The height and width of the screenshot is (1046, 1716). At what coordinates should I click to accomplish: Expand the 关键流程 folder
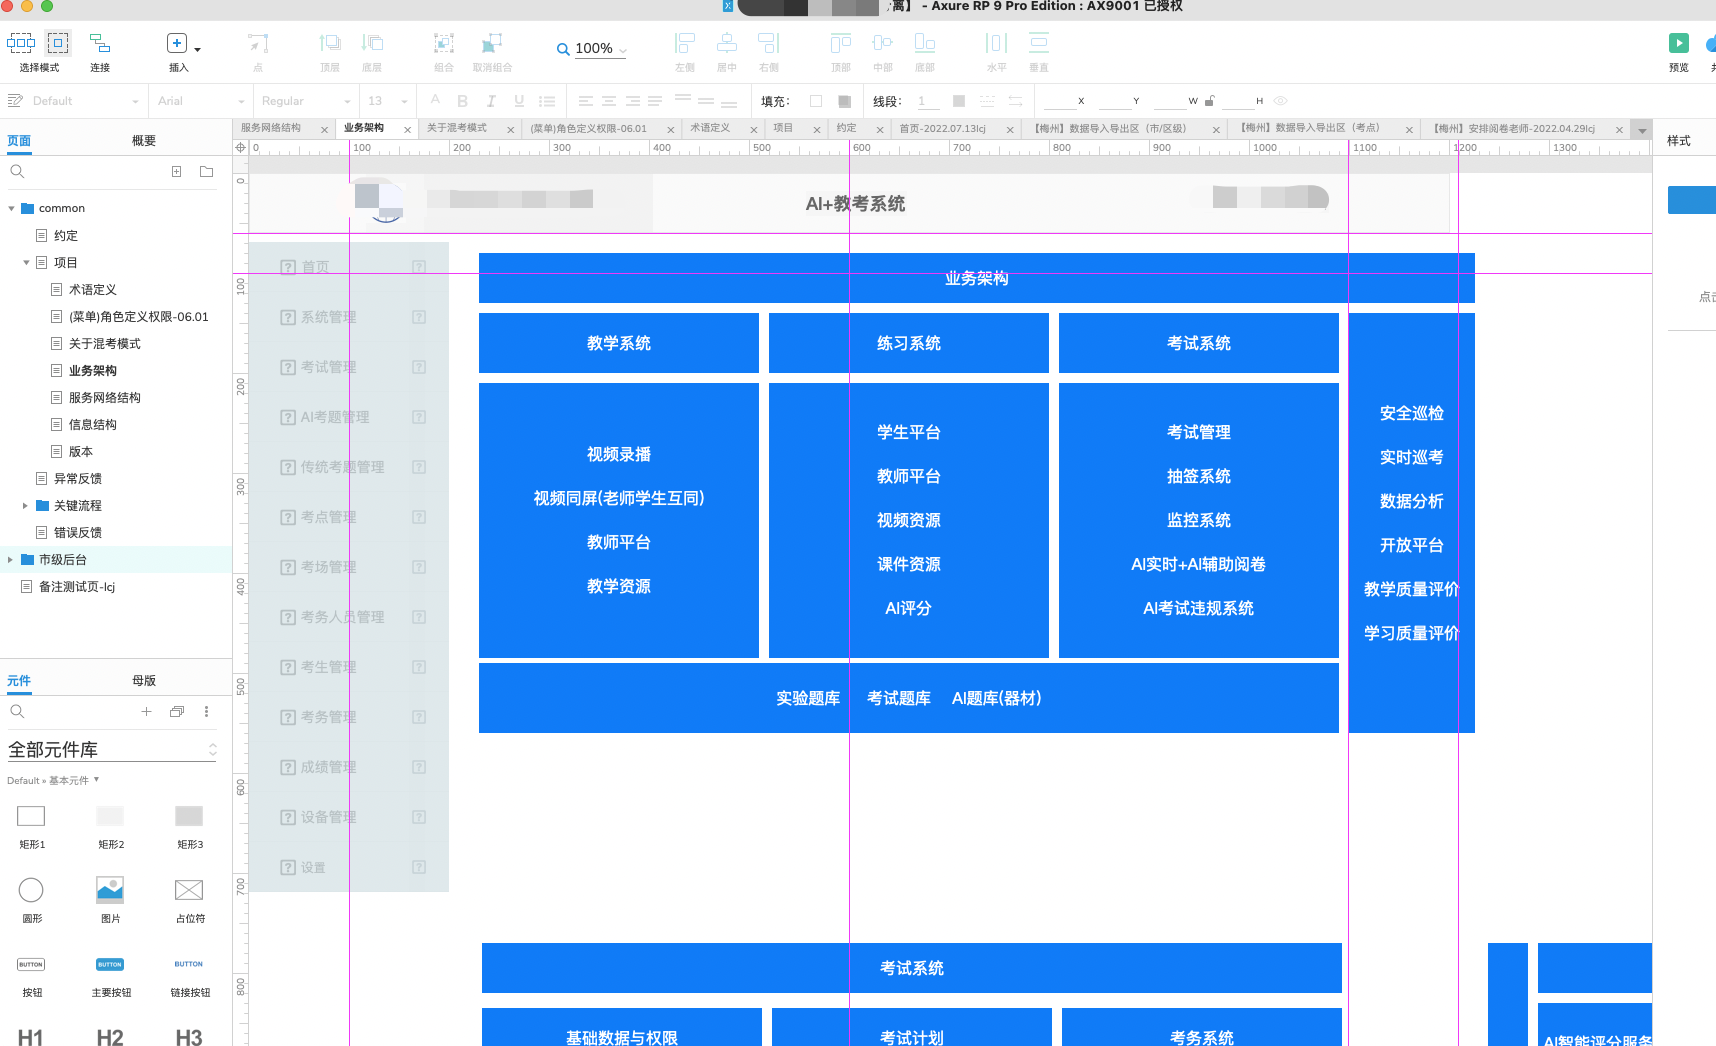click(25, 506)
